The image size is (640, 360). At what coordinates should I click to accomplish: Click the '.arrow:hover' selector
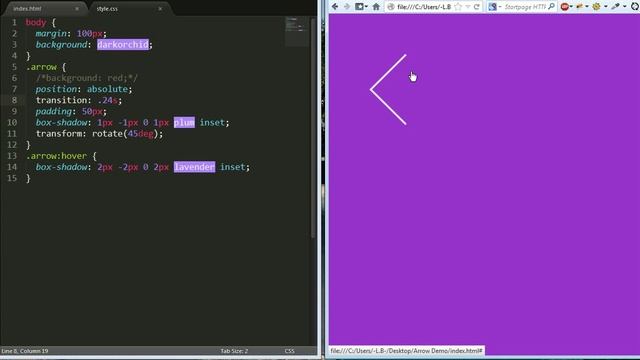(x=56, y=156)
